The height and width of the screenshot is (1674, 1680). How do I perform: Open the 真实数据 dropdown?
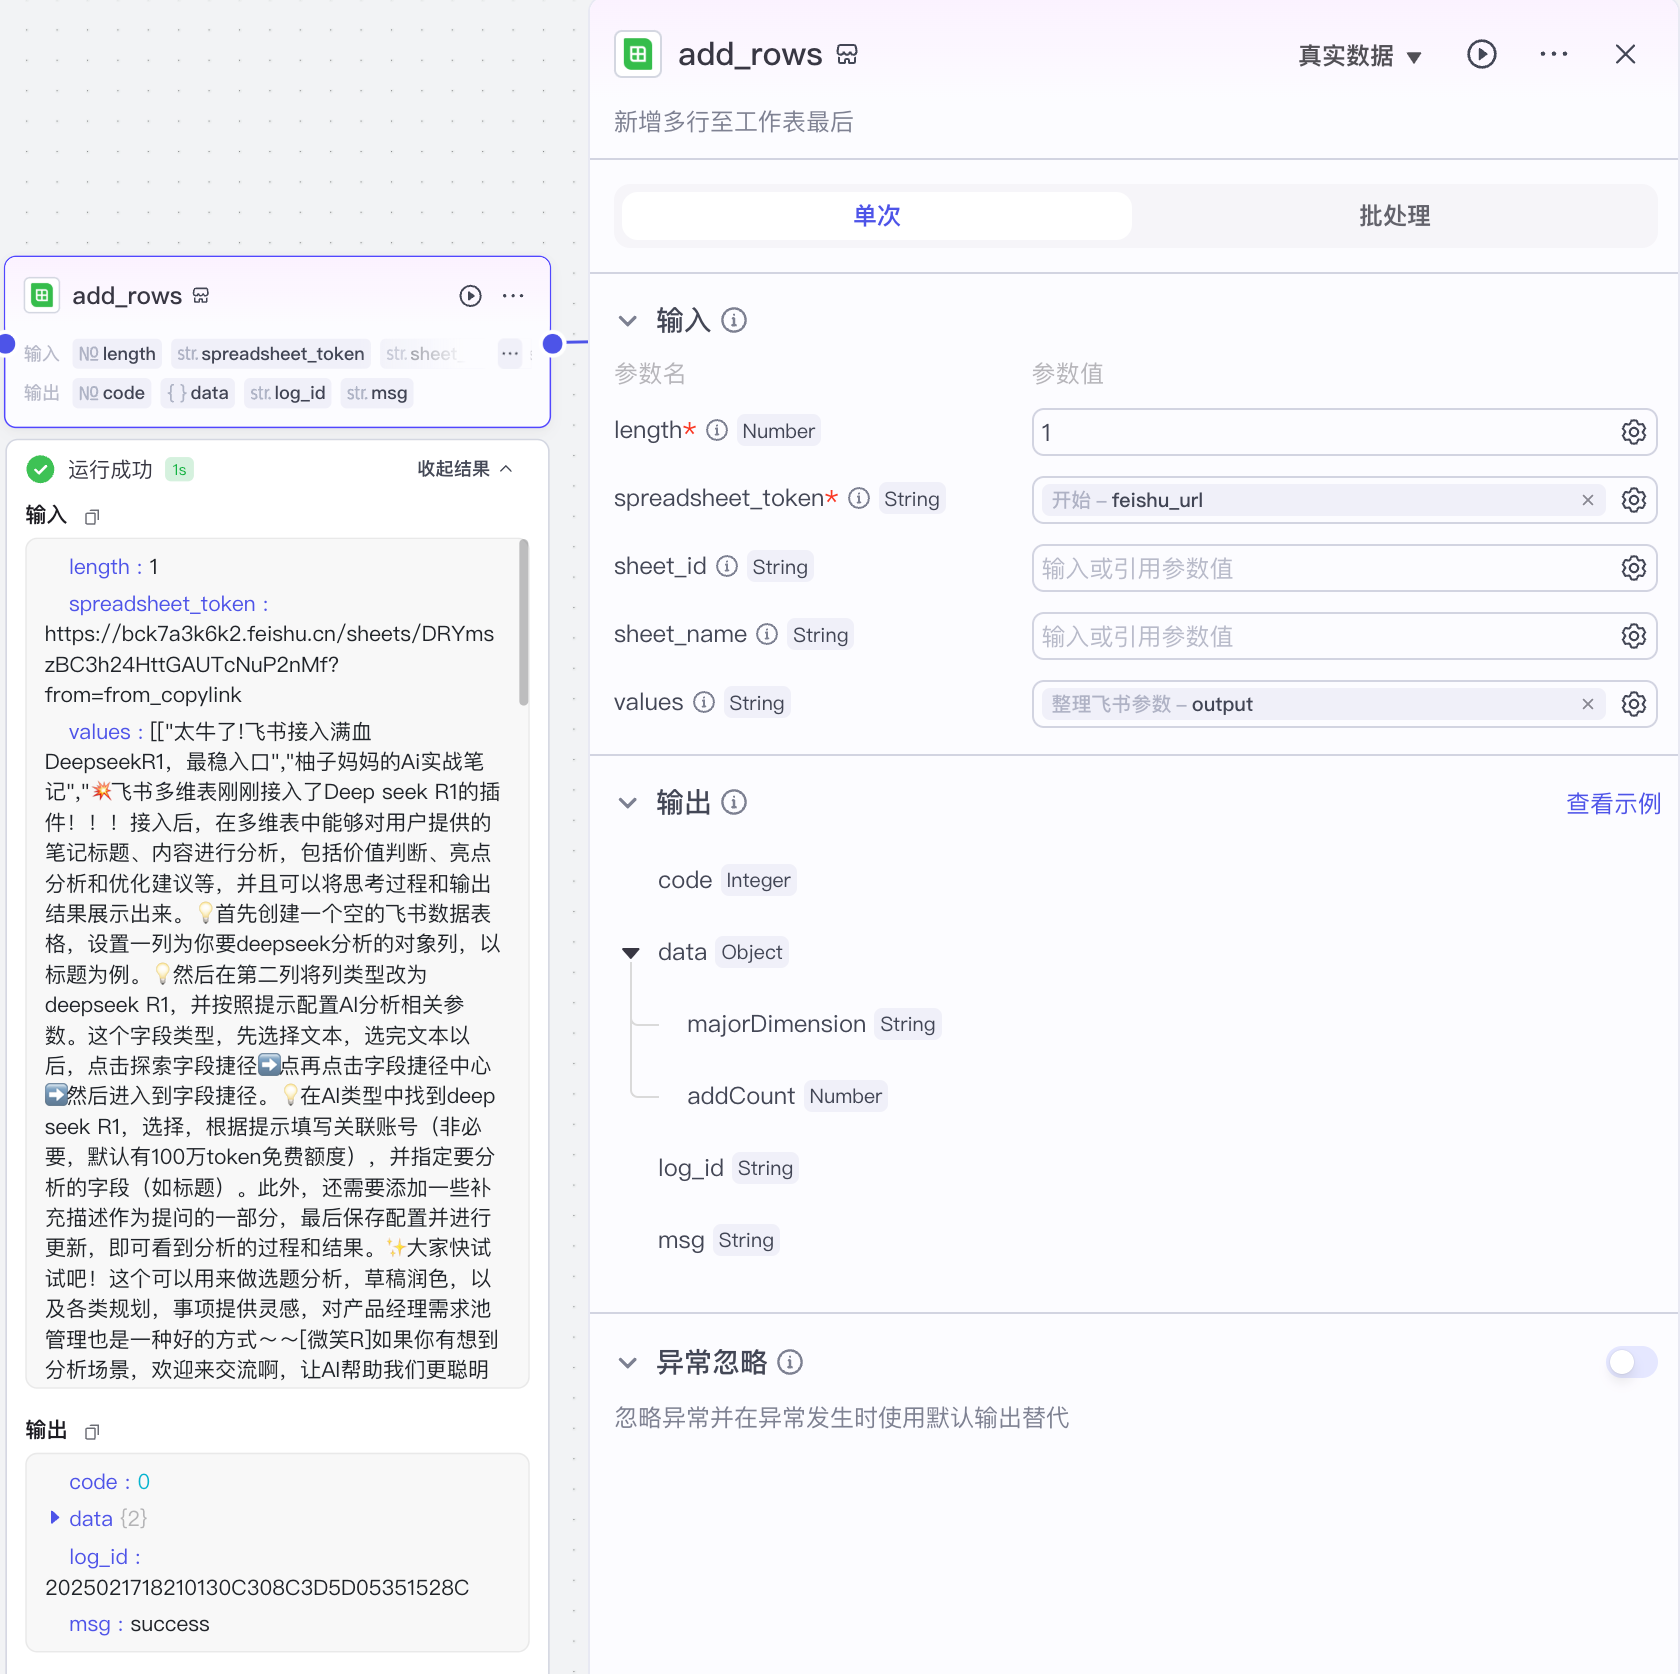tap(1359, 56)
